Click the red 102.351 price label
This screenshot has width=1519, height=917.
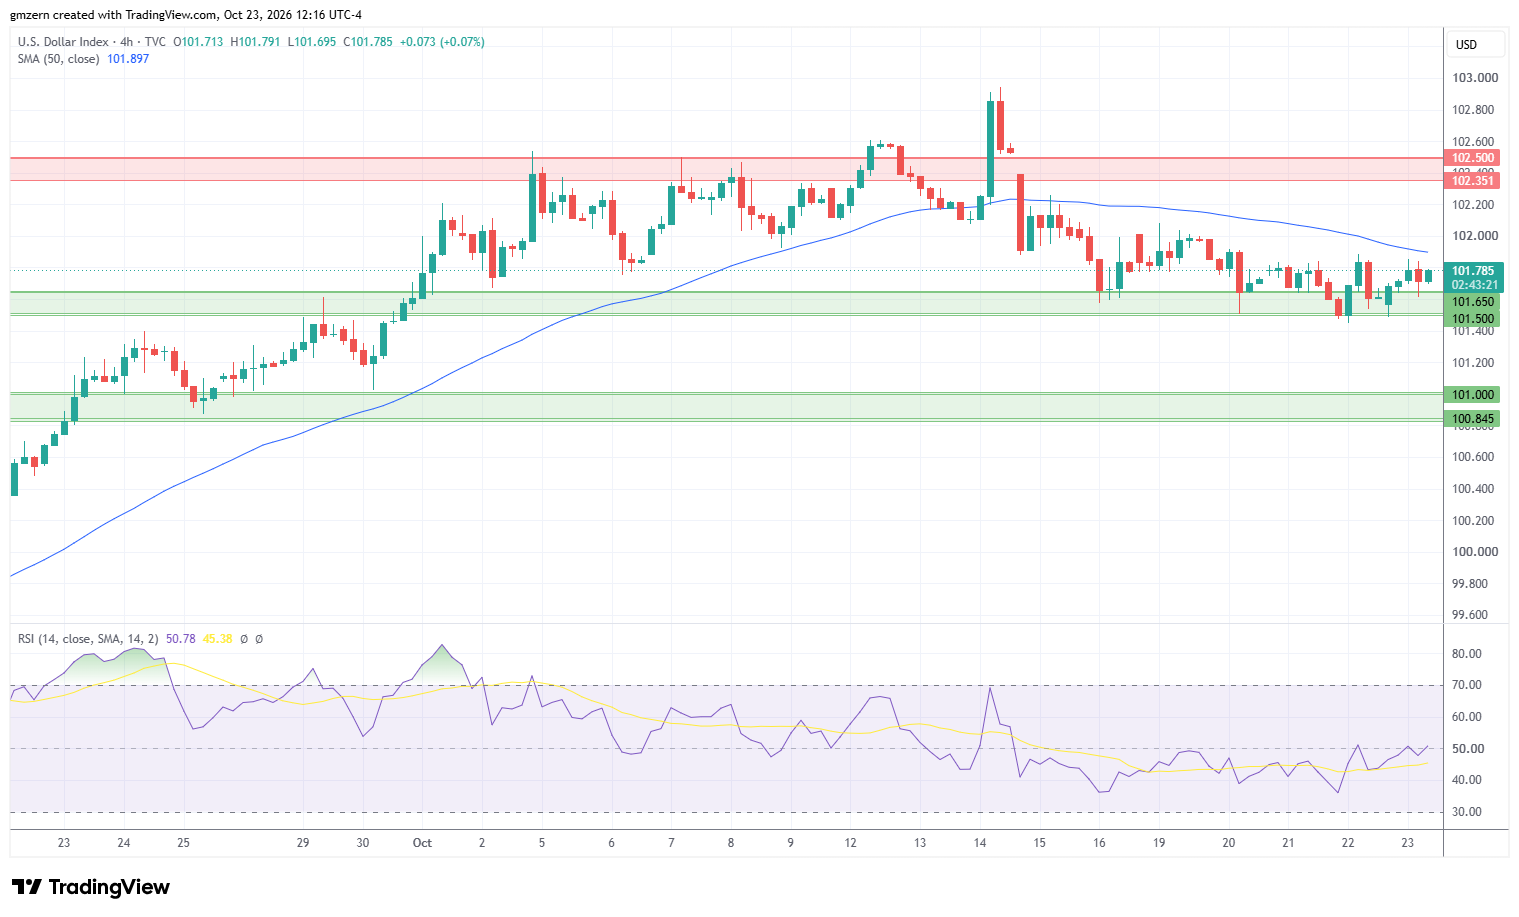(1473, 181)
